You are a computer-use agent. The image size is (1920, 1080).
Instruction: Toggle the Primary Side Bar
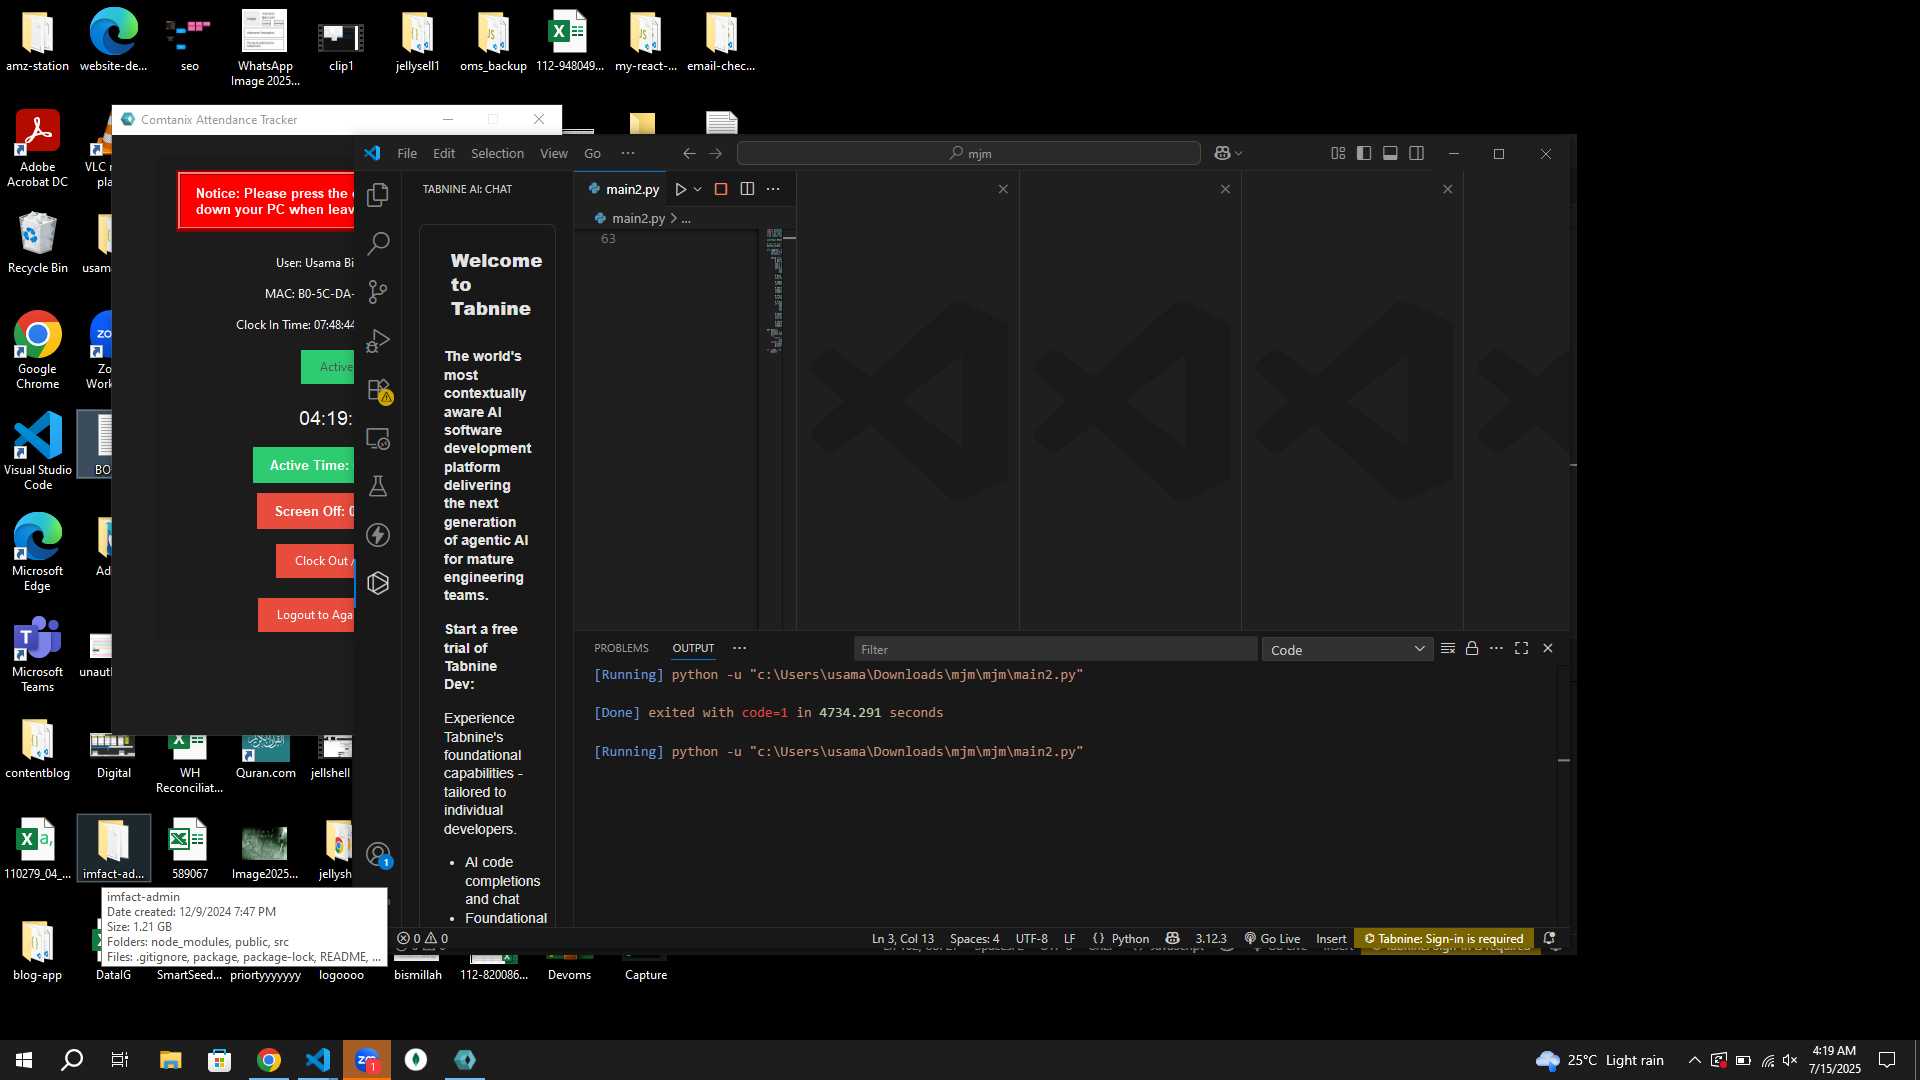[x=1364, y=153]
